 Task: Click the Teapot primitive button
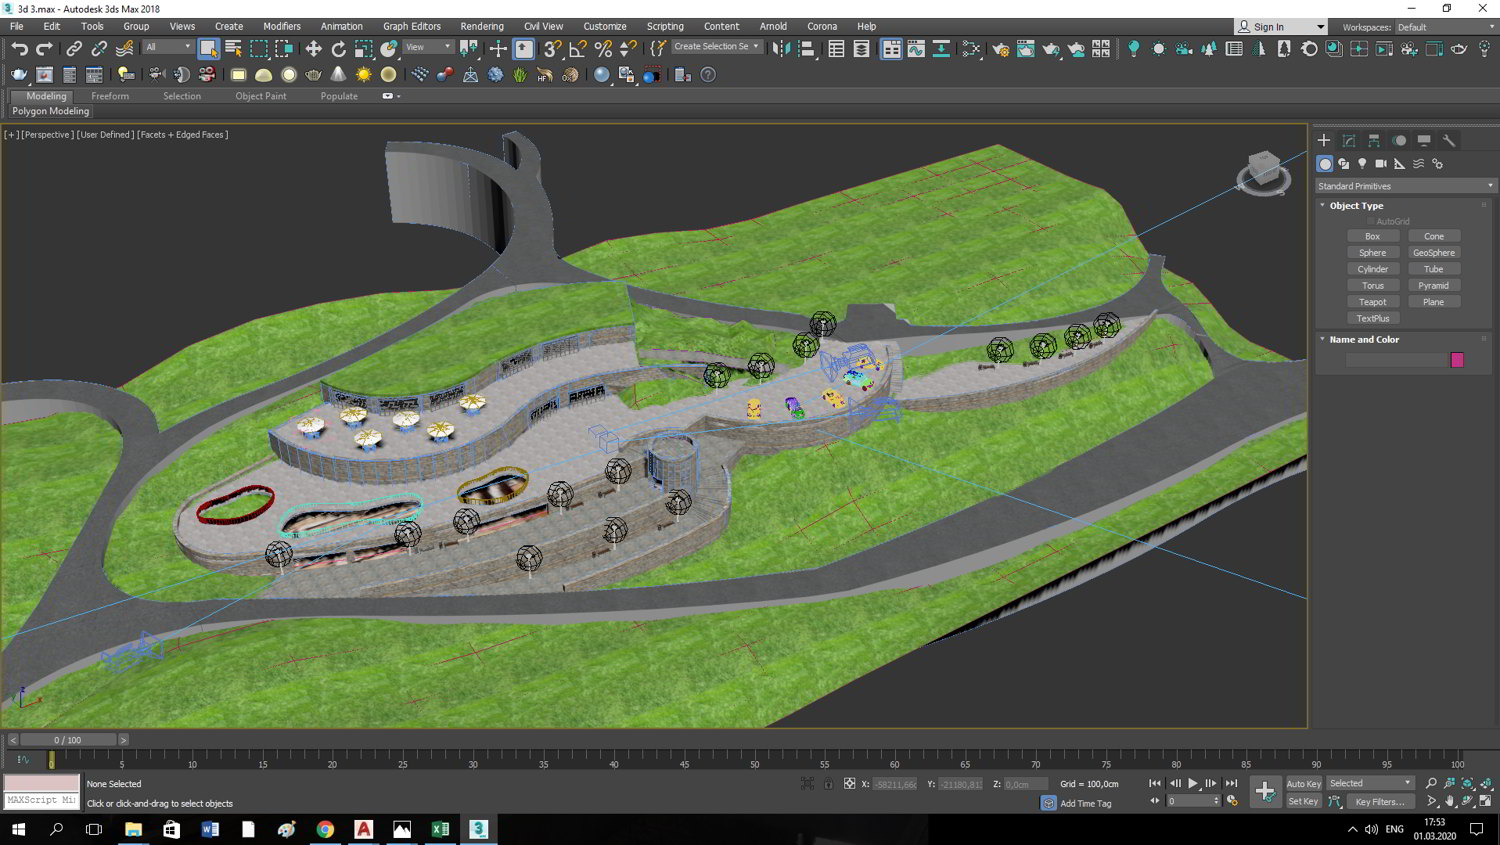pos(1372,302)
